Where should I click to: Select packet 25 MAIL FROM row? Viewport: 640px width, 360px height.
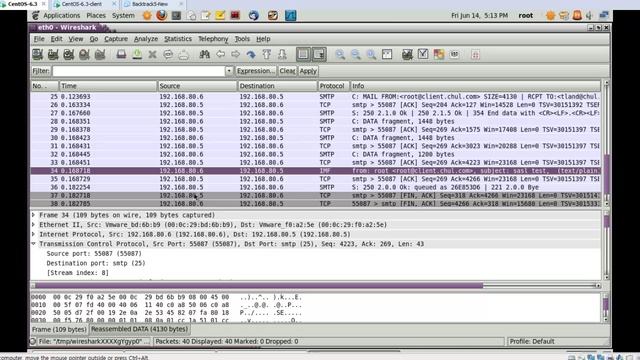[315, 97]
